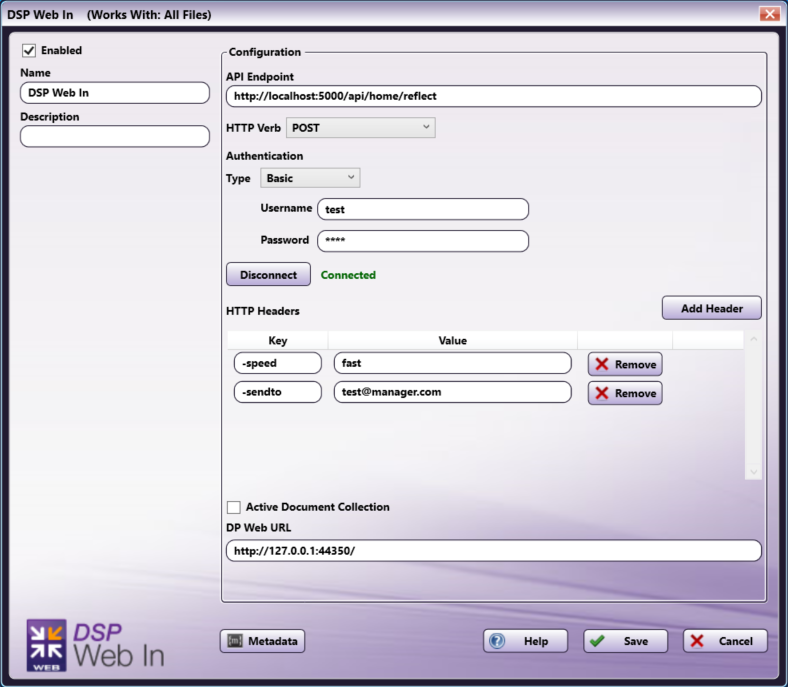Click the red X icon in -speed row
Viewport: 788px width, 687px height.
point(602,364)
